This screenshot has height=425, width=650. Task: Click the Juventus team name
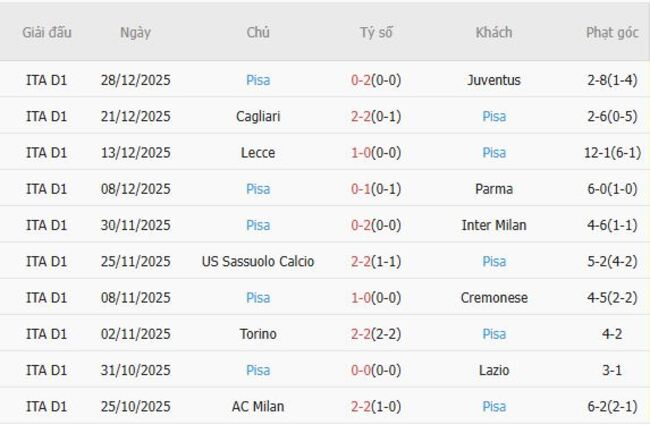click(x=494, y=80)
